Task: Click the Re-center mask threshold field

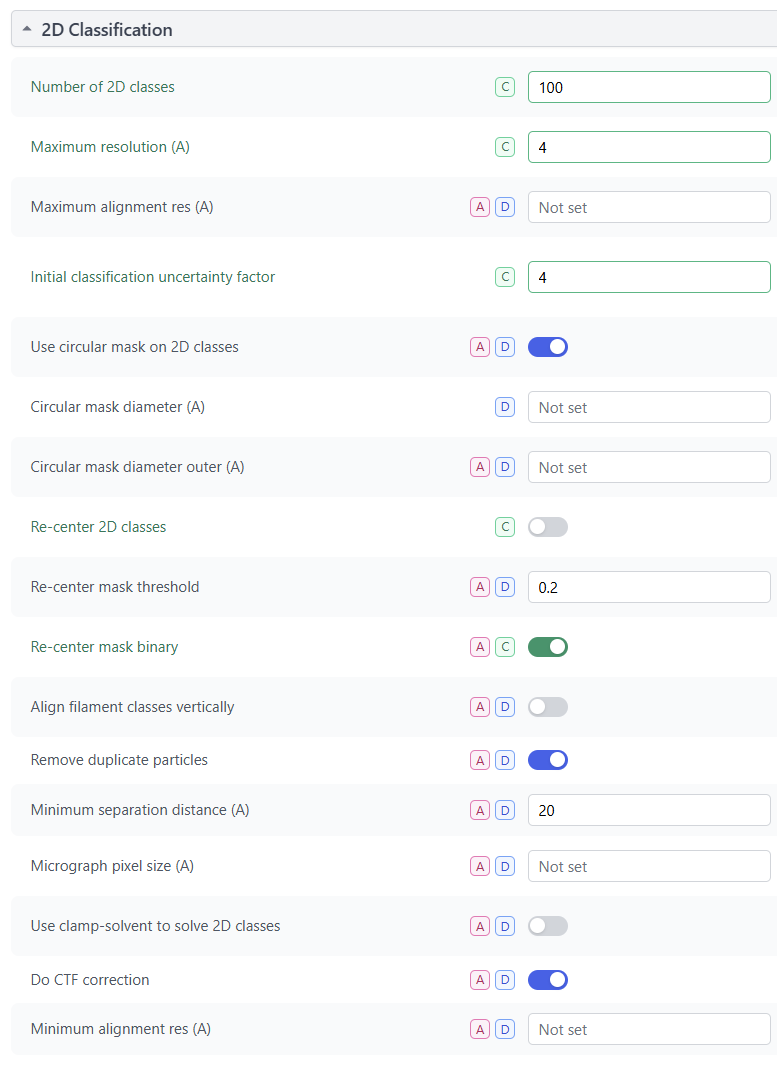Action: coord(649,587)
